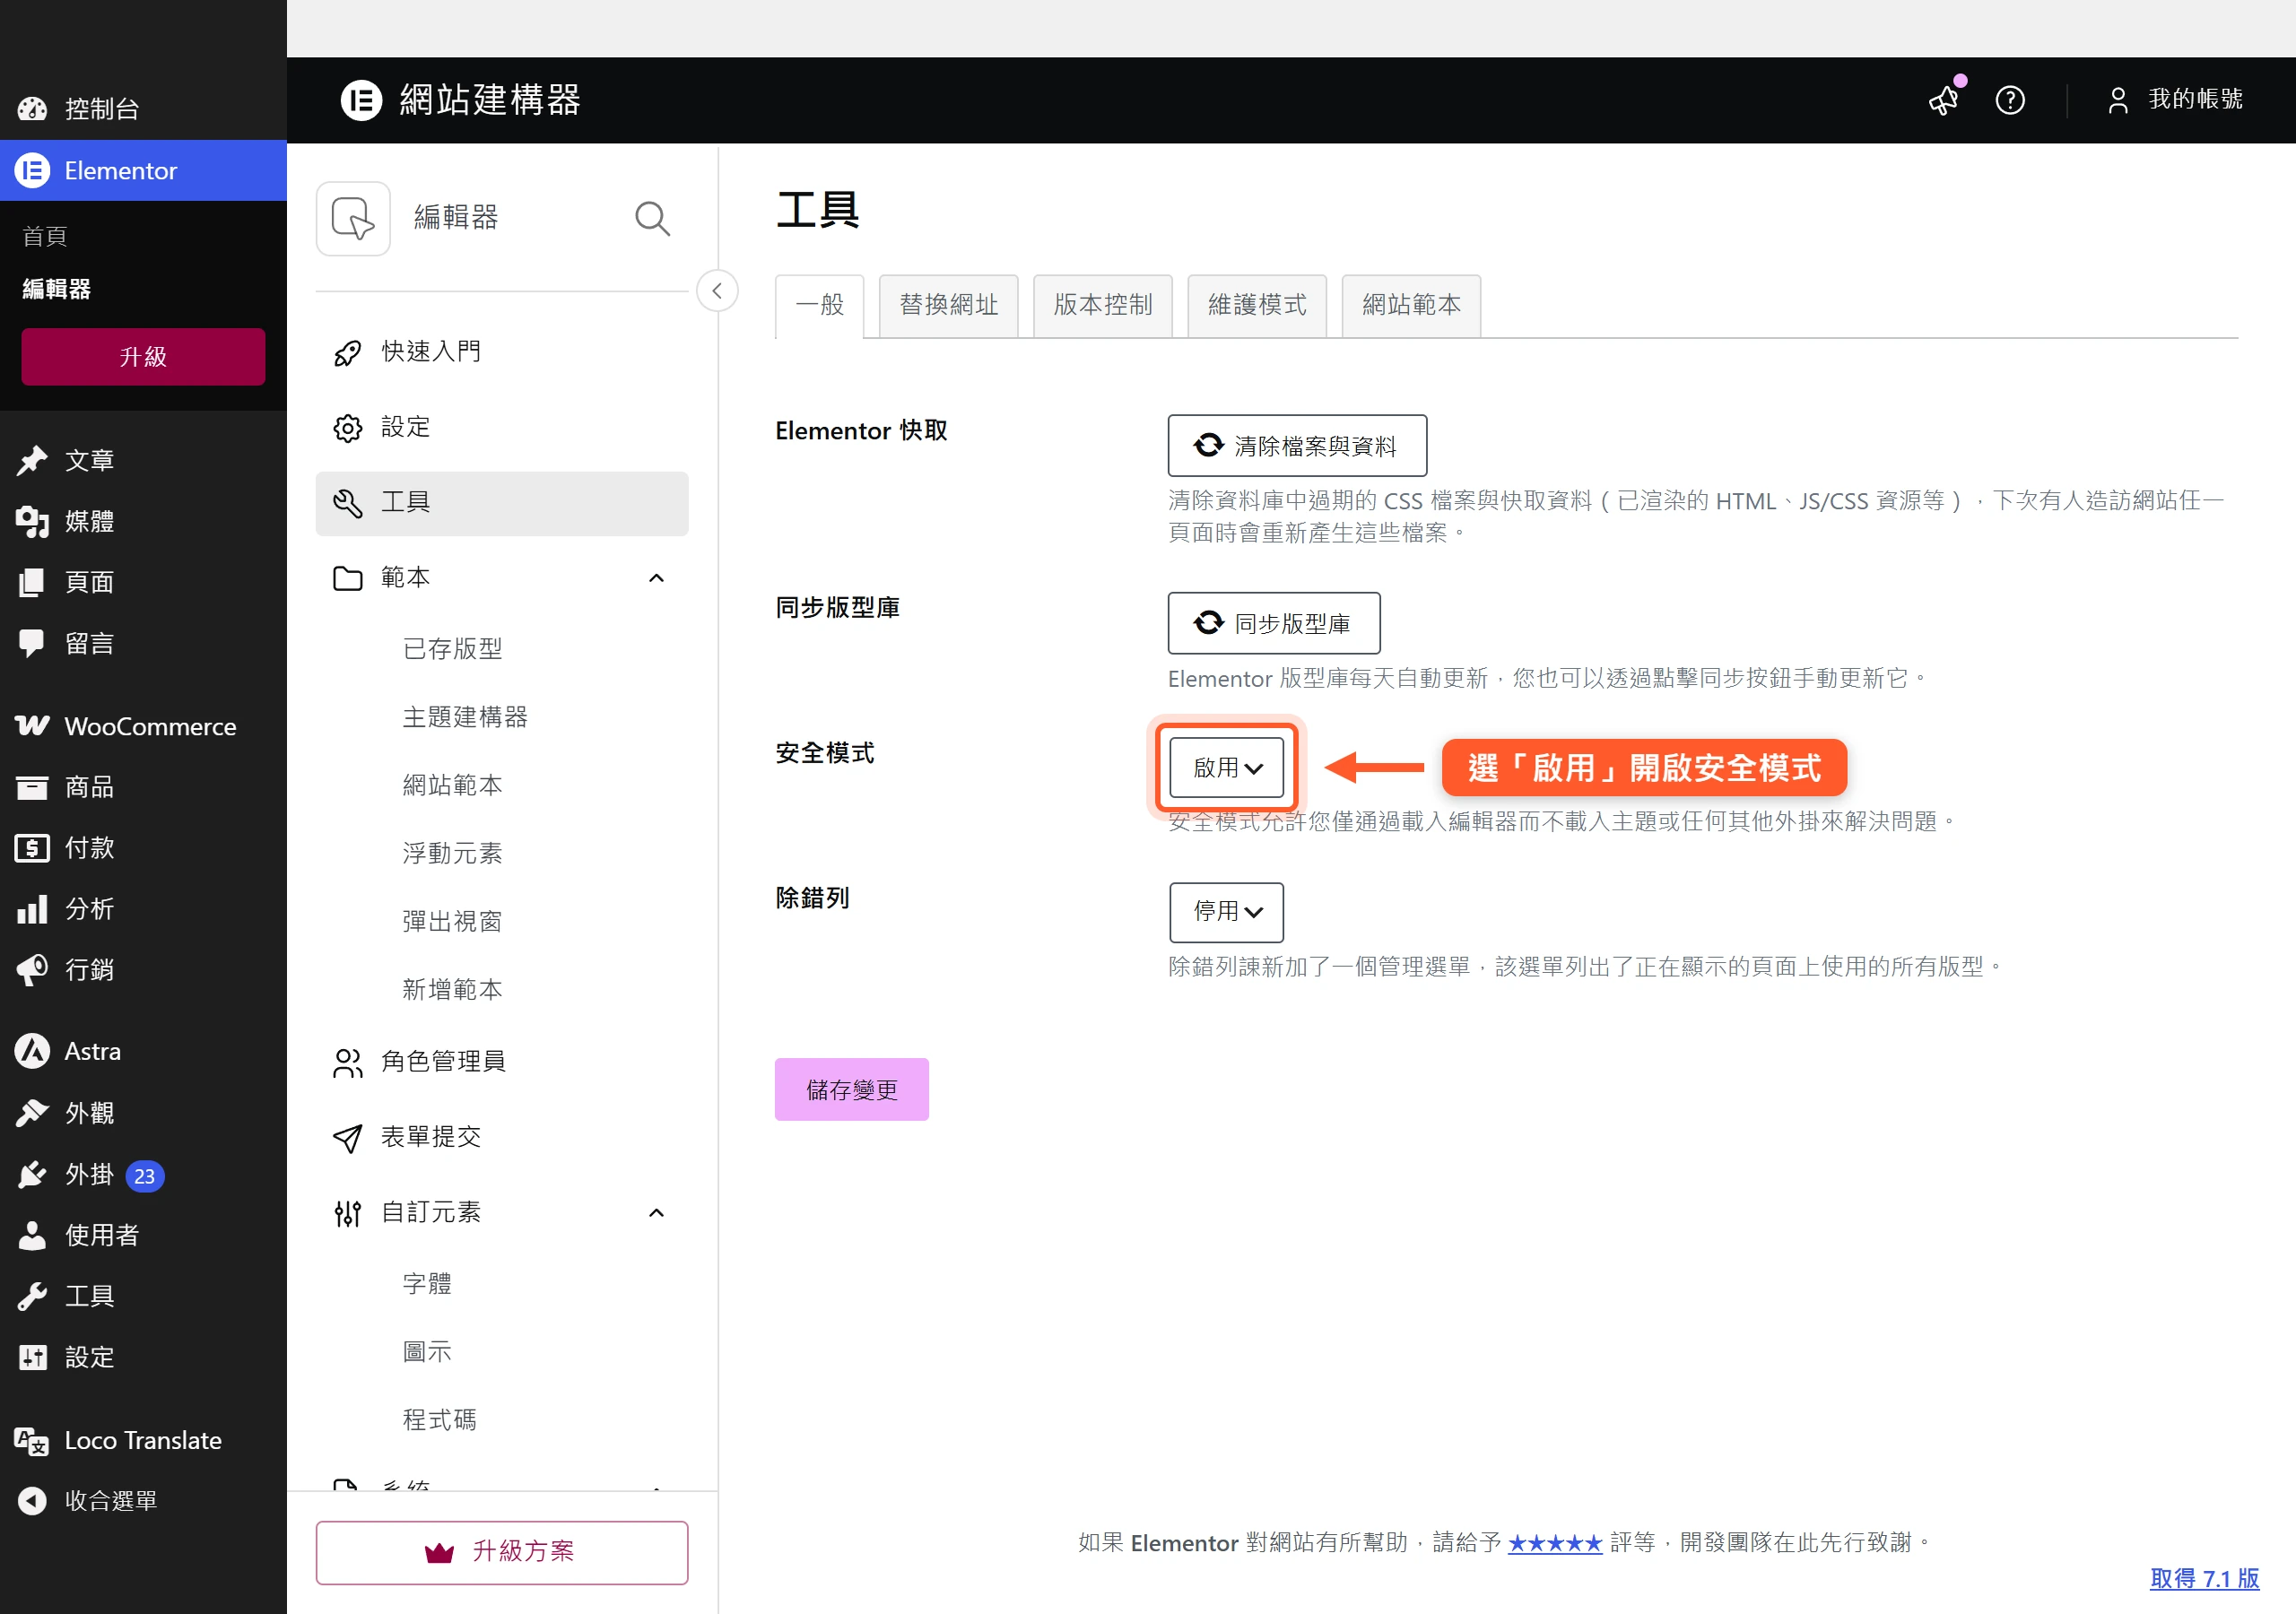Image resolution: width=2296 pixels, height=1614 pixels.
Task: Open 行銷 marketing megaphone icon
Action: (32, 970)
